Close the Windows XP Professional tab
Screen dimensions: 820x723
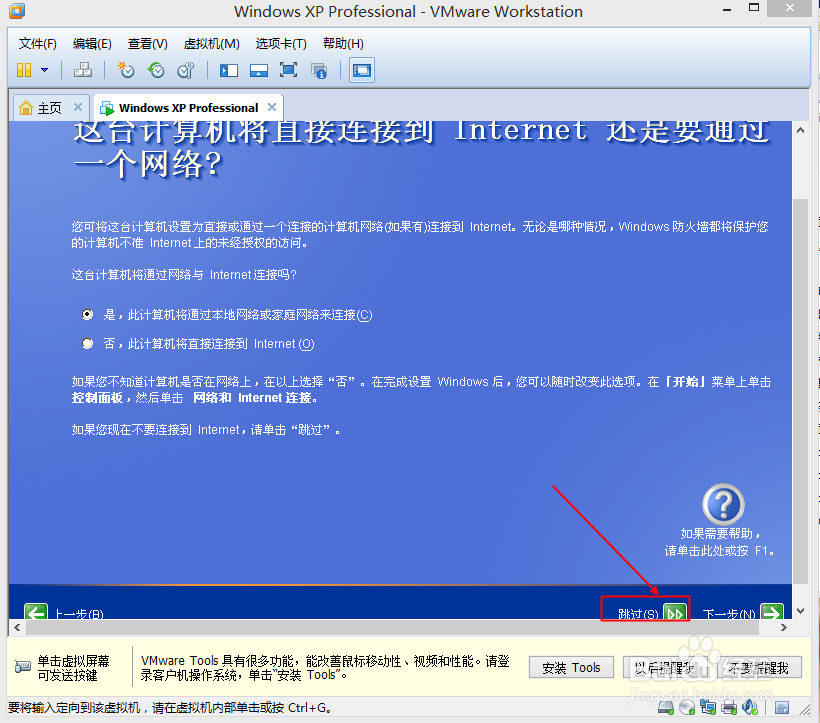pos(272,107)
